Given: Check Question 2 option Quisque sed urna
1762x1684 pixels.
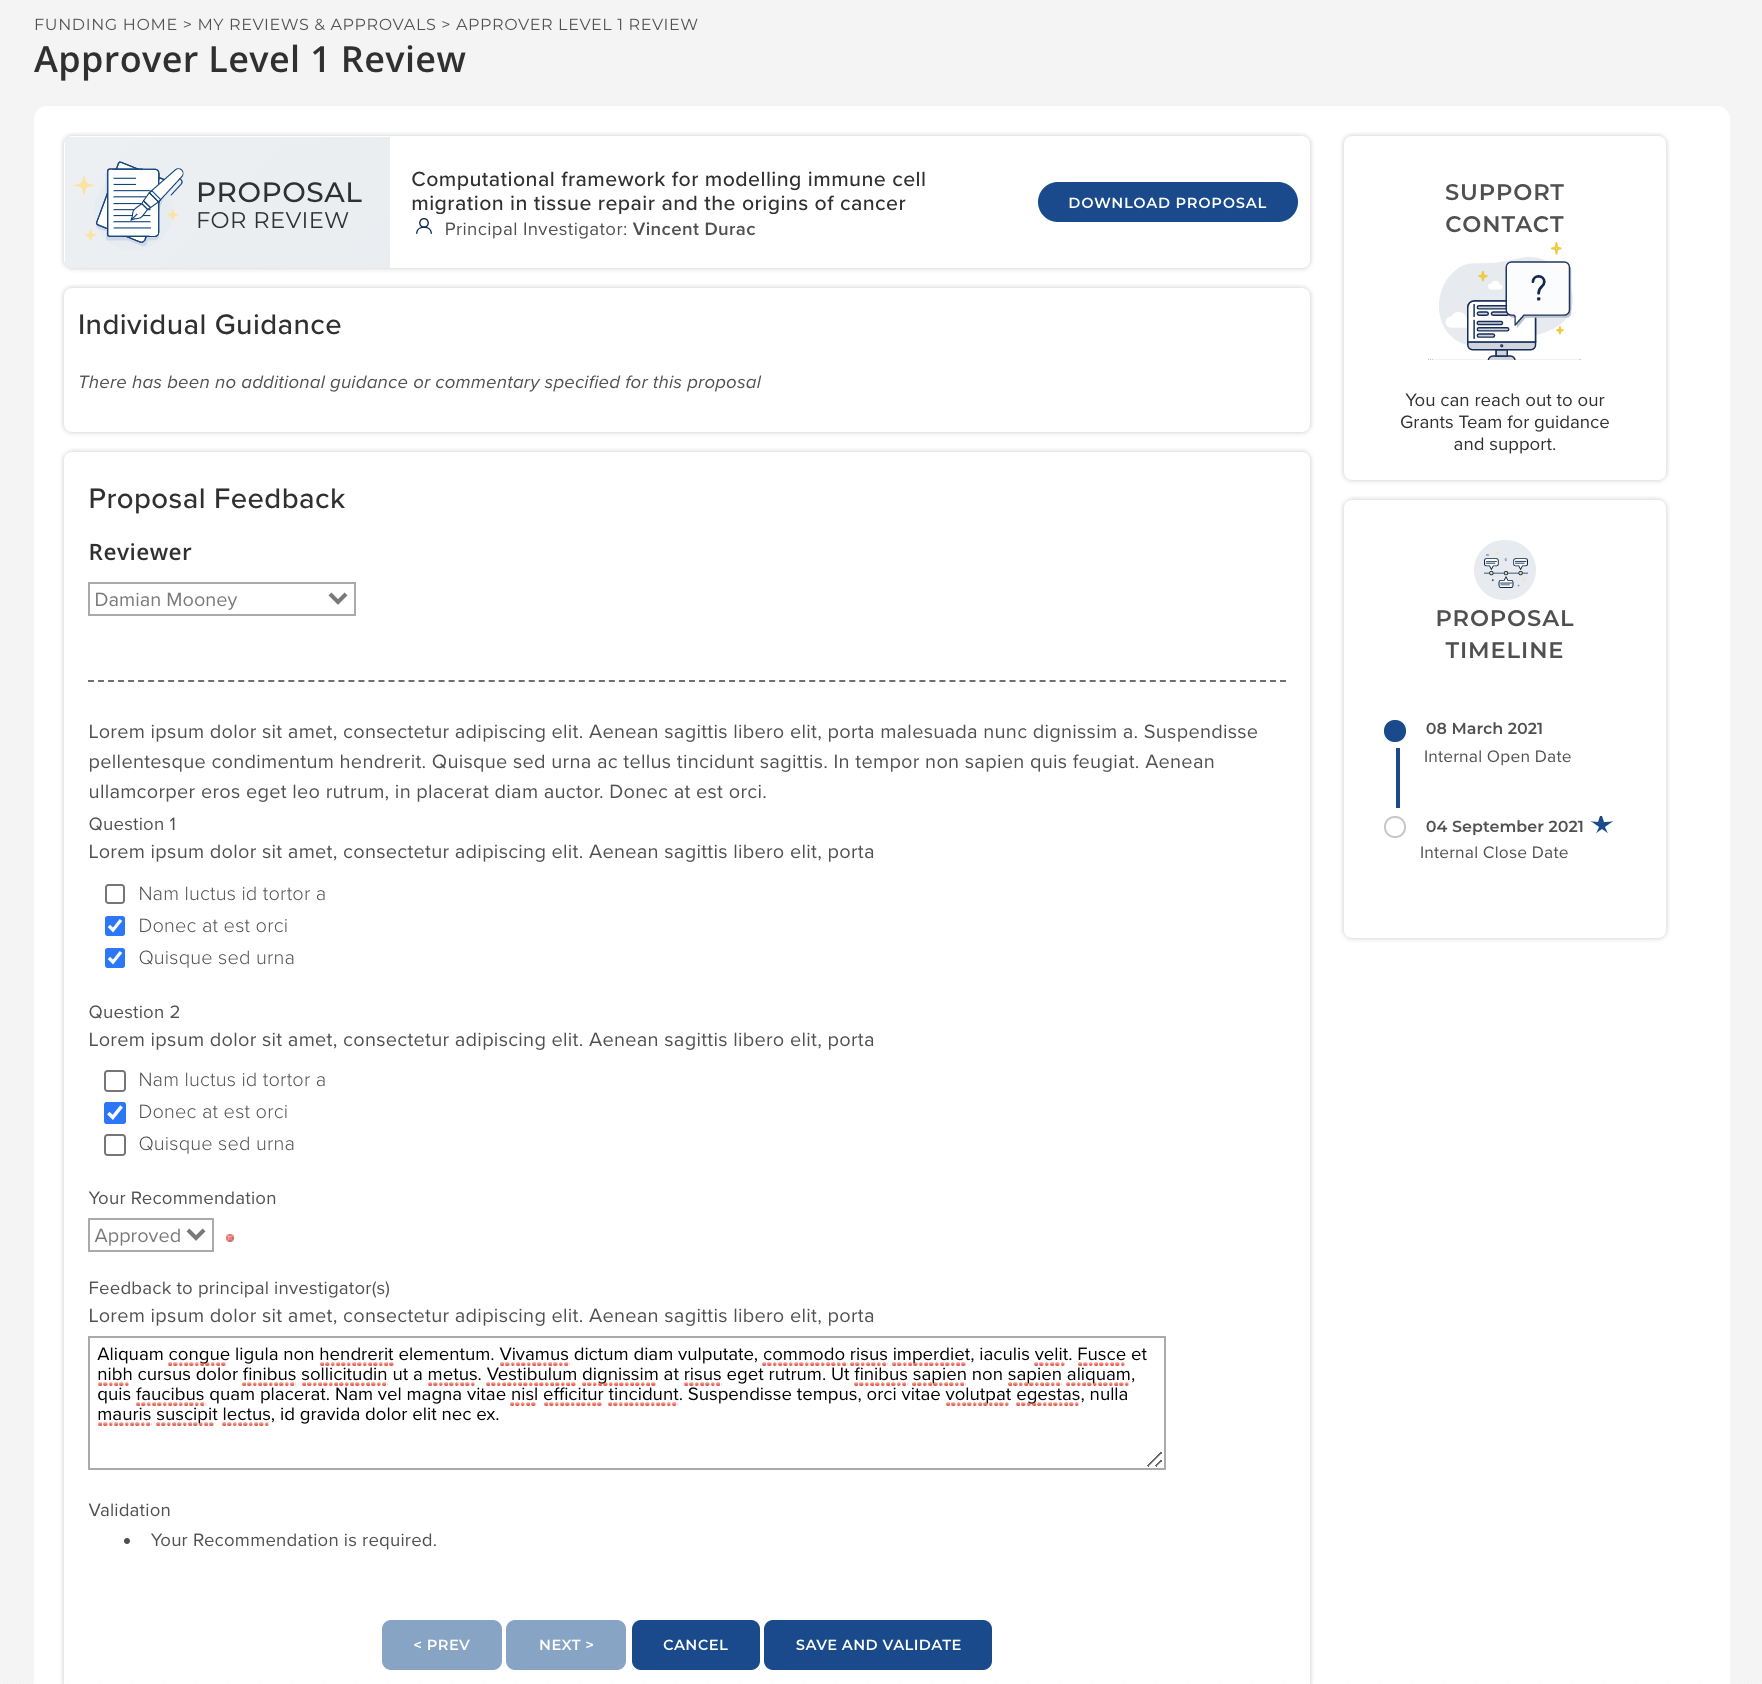Looking at the screenshot, I should tap(115, 1145).
